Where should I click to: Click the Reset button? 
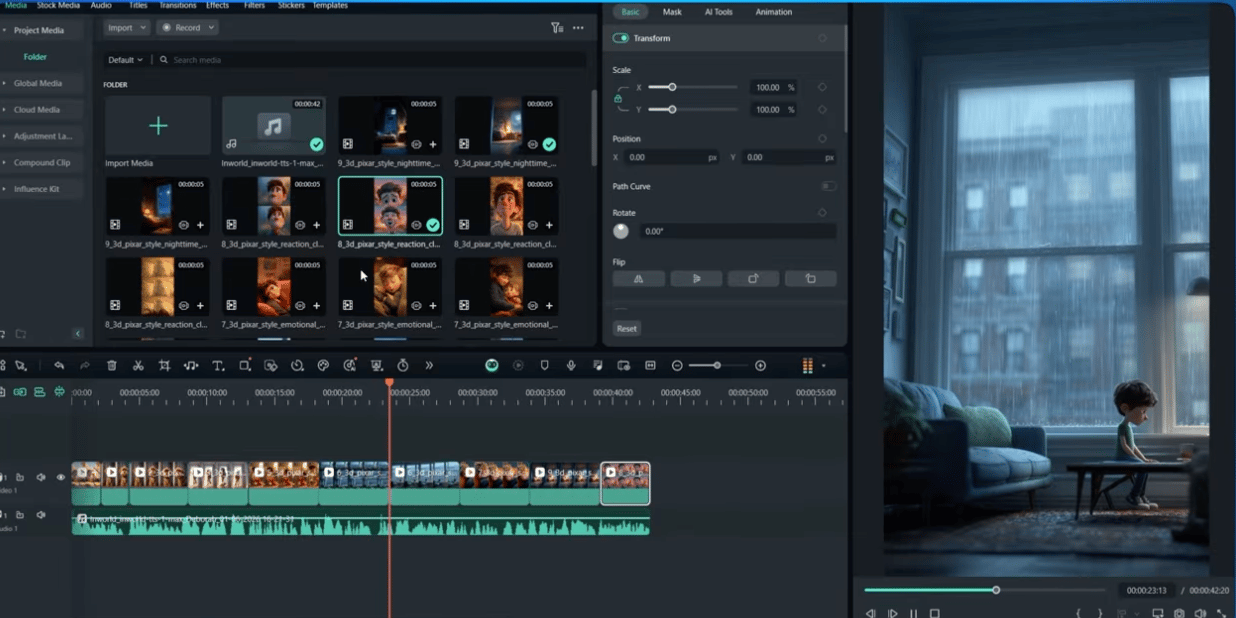pyautogui.click(x=627, y=328)
